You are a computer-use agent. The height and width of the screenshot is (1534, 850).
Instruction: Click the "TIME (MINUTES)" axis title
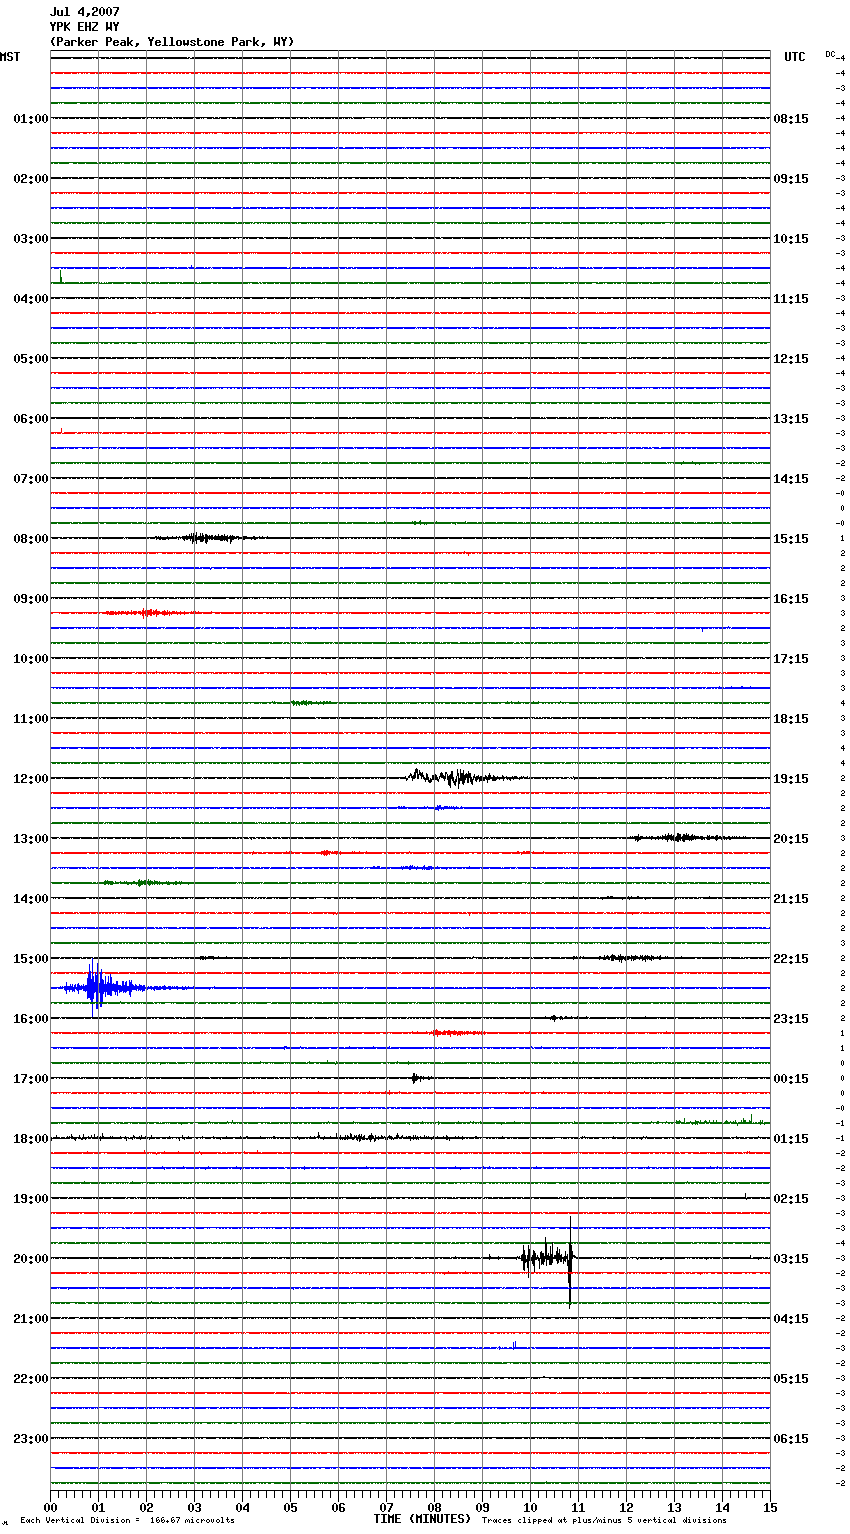coord(422,1519)
